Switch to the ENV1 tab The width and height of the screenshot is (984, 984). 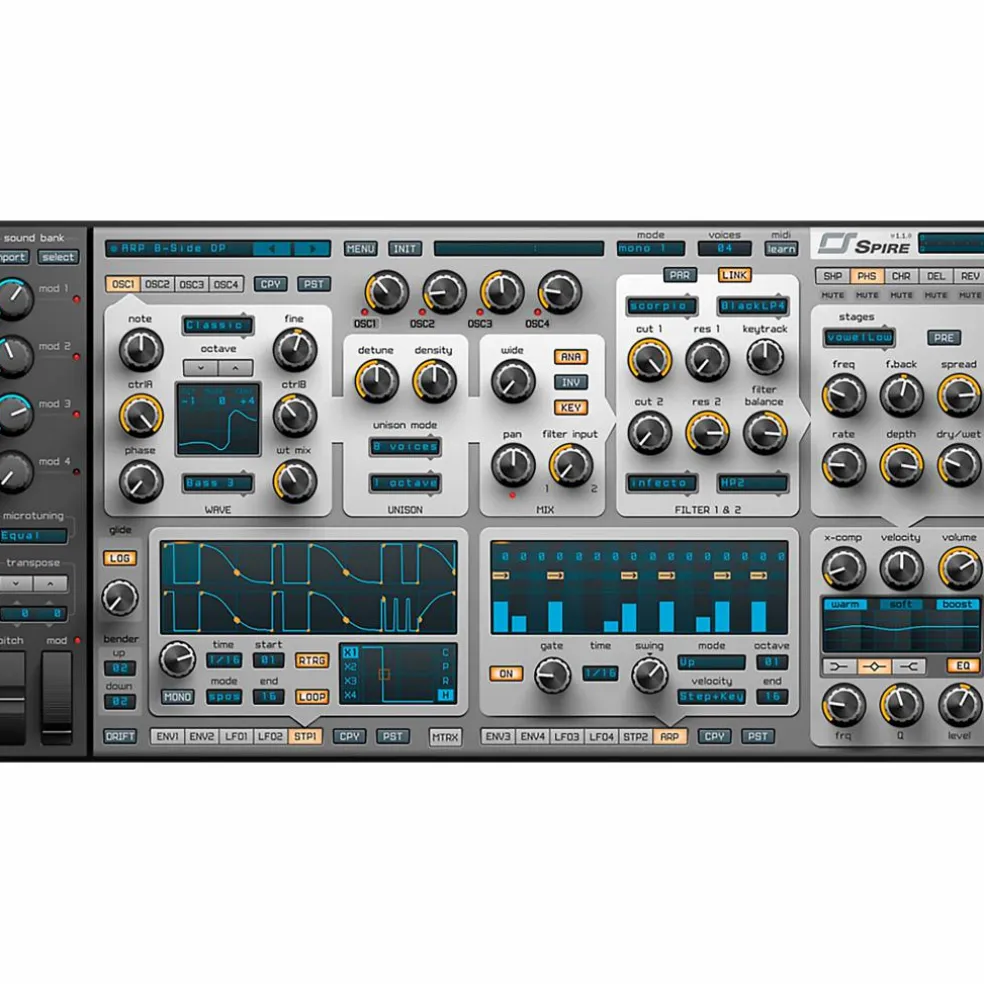pos(167,736)
